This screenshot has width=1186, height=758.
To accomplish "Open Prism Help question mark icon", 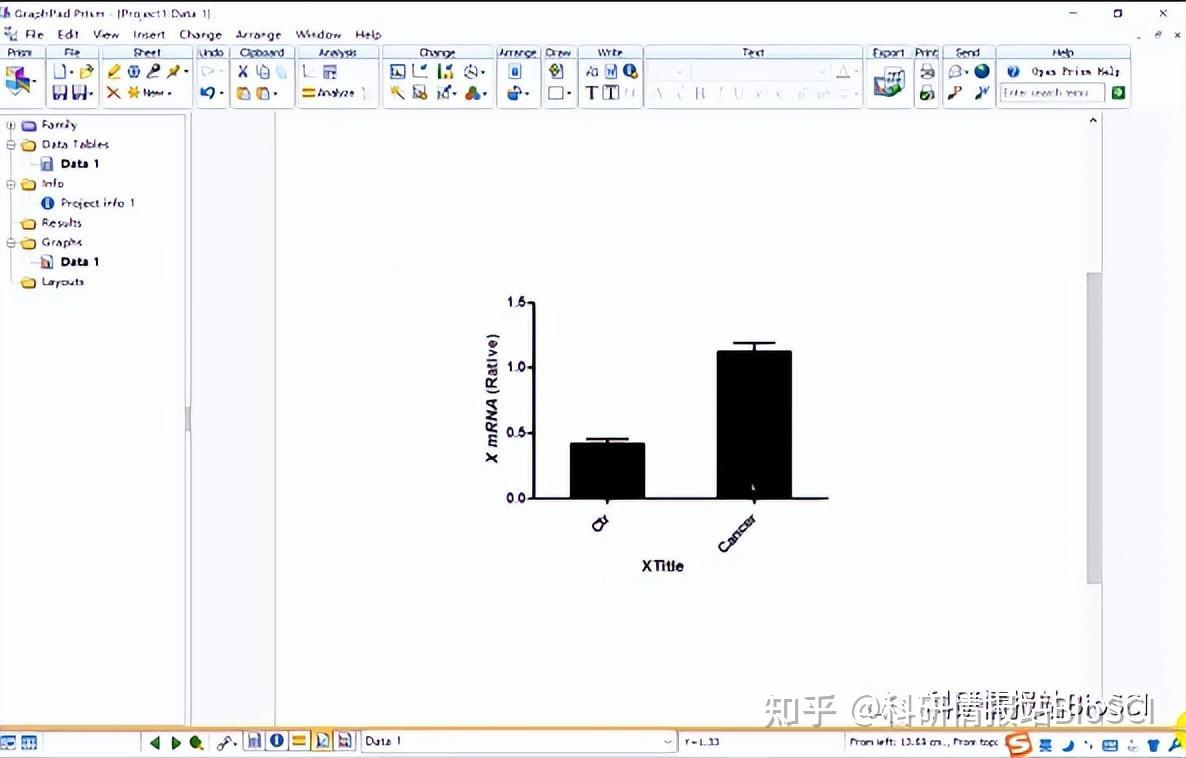I will [x=1011, y=71].
